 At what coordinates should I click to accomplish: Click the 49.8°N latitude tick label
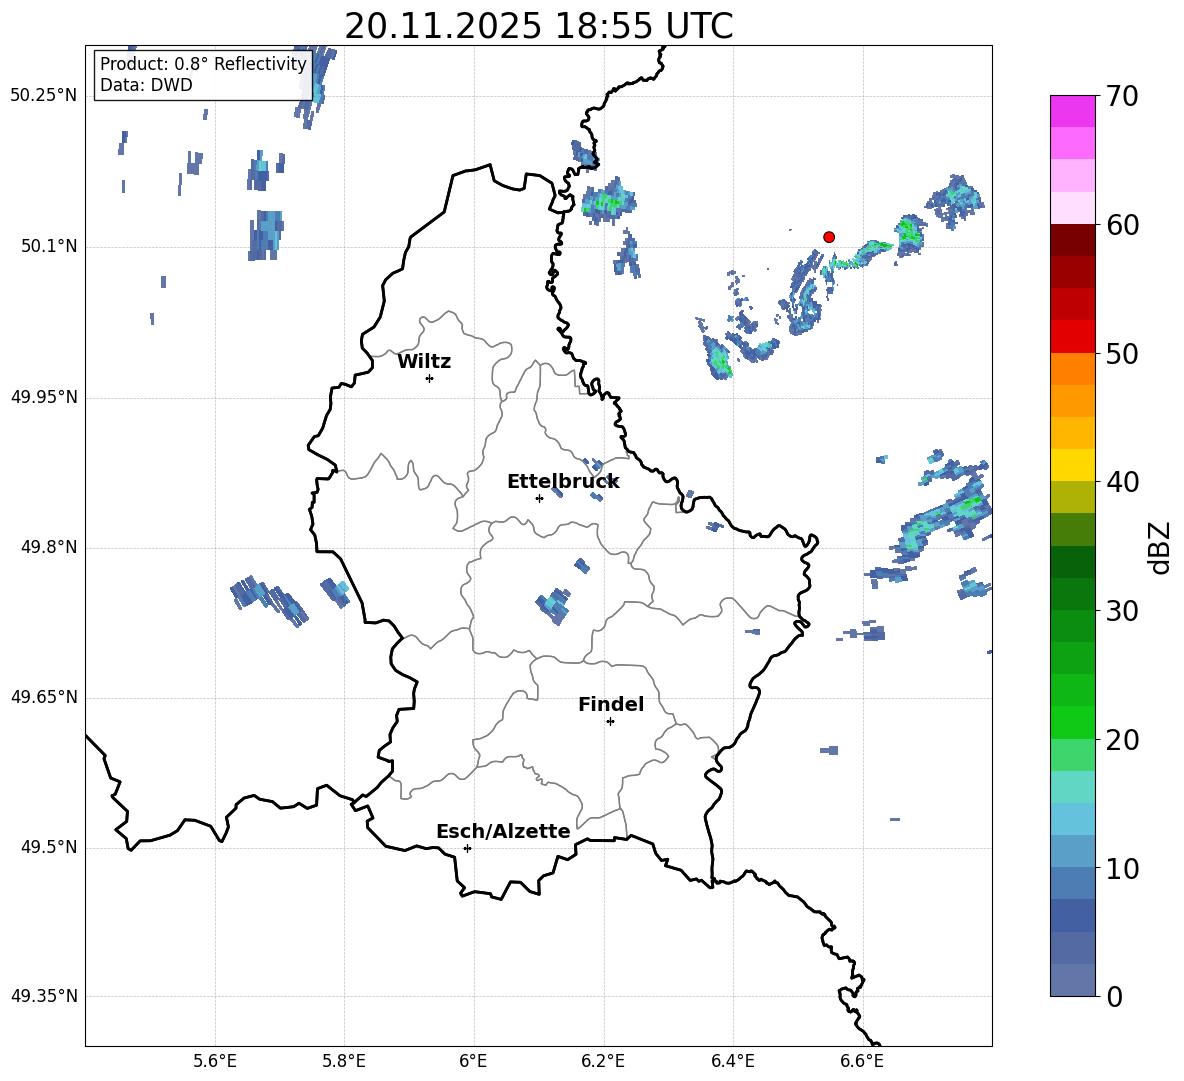point(44,547)
